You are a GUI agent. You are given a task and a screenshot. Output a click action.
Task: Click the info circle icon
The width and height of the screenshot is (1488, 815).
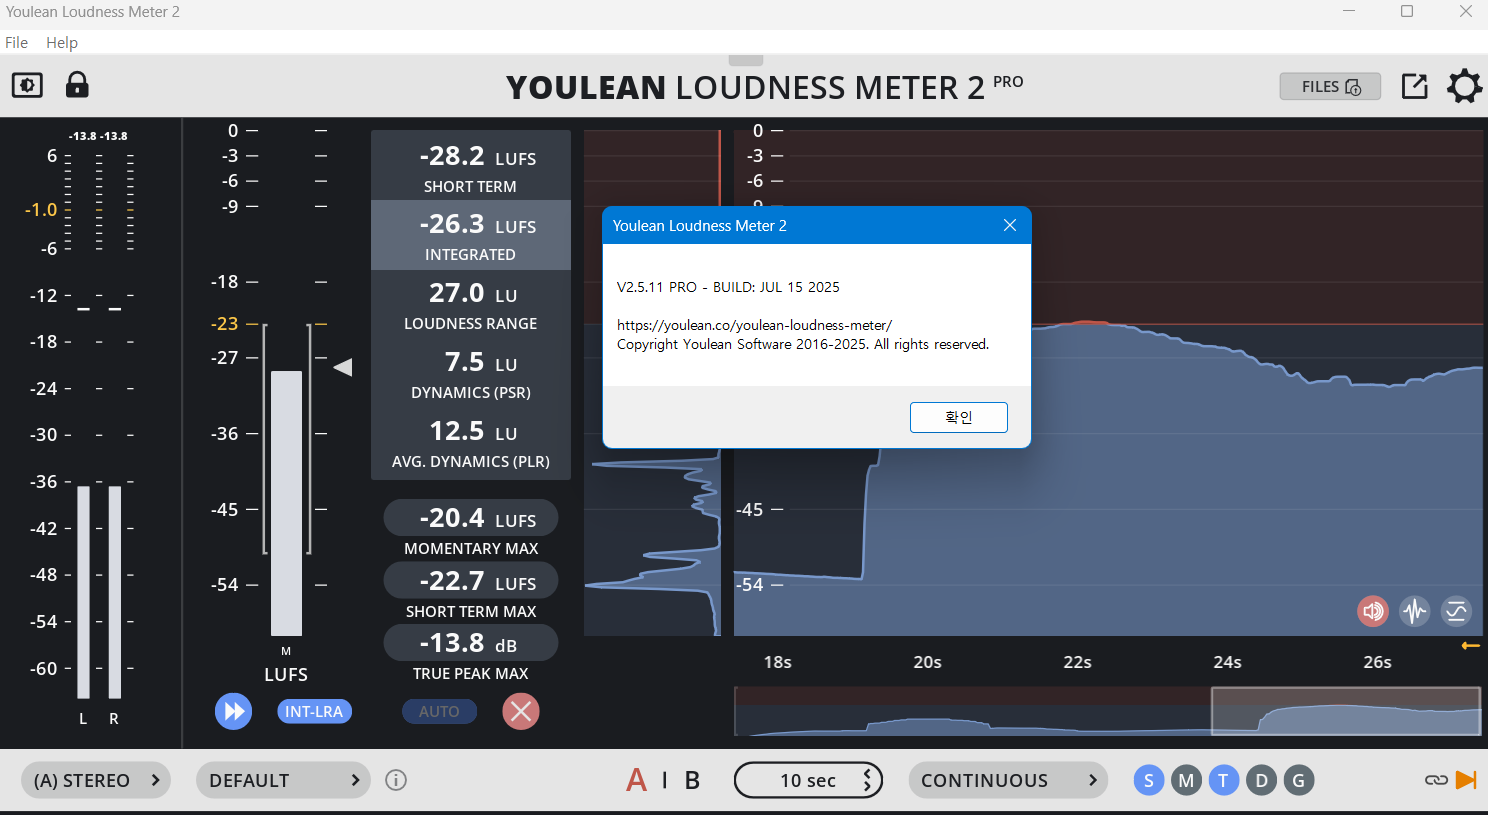(x=396, y=780)
